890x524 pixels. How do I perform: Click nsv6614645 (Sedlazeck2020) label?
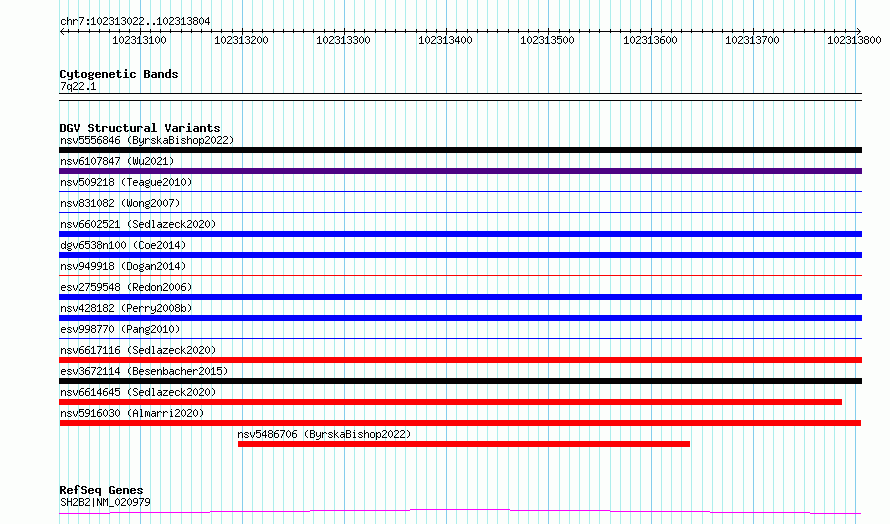pos(138,392)
